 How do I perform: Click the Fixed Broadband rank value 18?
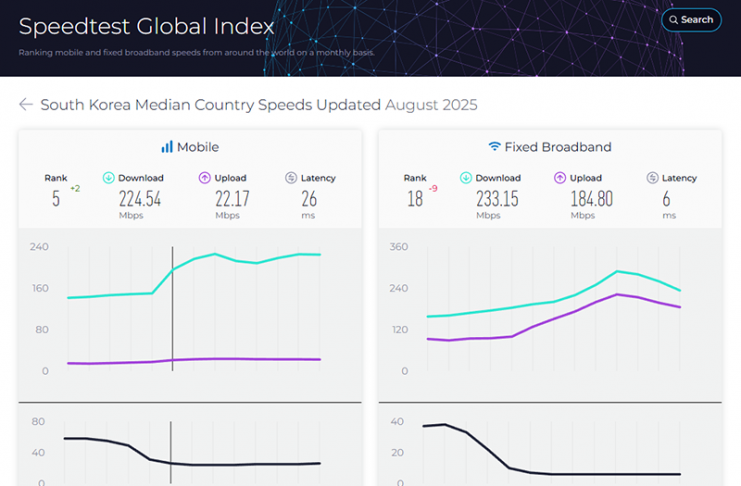pos(415,199)
